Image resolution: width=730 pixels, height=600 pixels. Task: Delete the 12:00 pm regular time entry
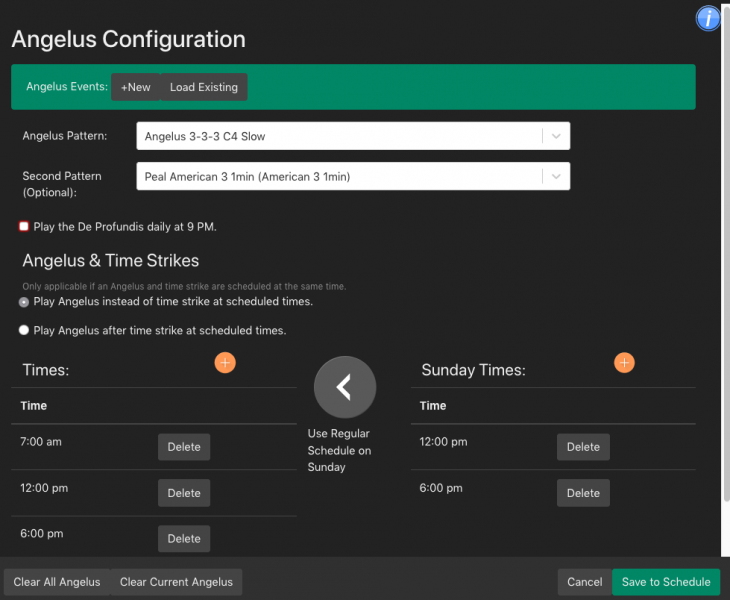[184, 493]
